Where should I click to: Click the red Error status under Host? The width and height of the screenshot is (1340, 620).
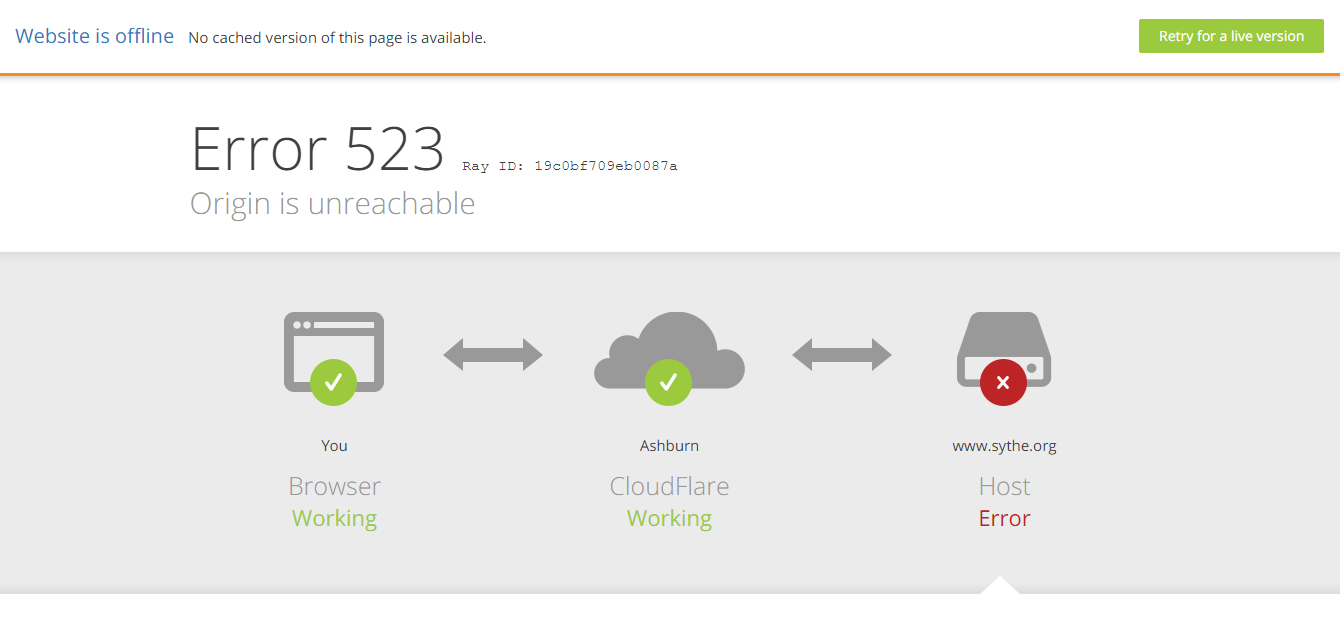[x=1004, y=518]
